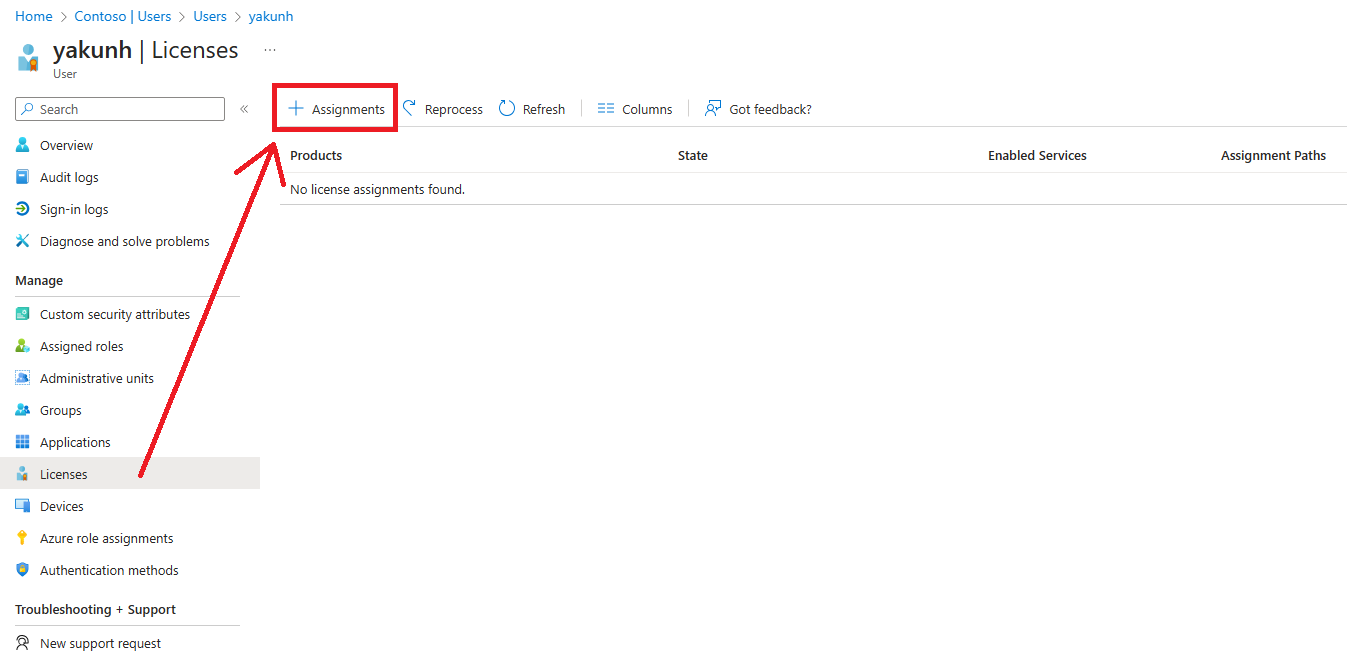Click the Overview person icon in sidebar
The width and height of the screenshot is (1347, 672).
point(22,145)
